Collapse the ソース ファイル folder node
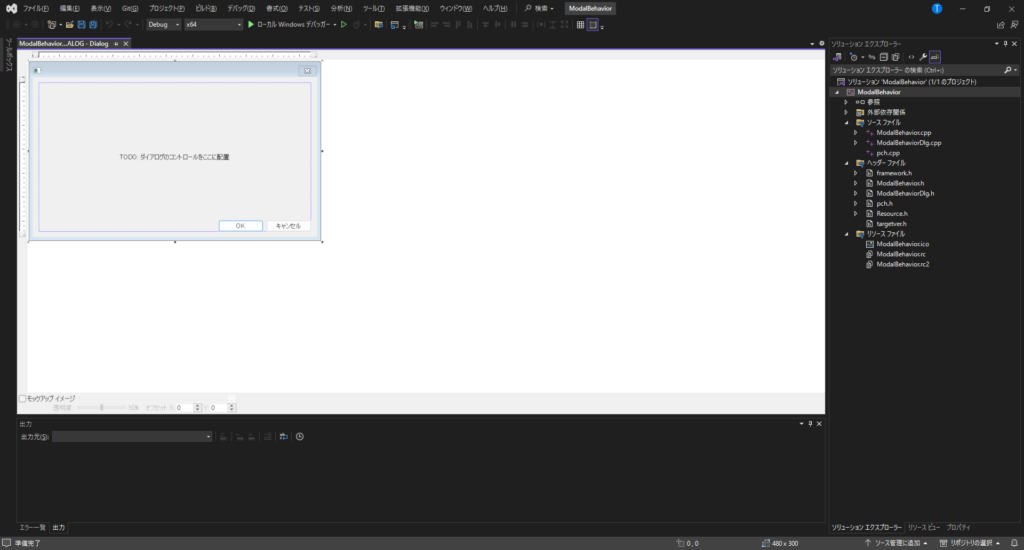The image size is (1024, 550). [846, 122]
